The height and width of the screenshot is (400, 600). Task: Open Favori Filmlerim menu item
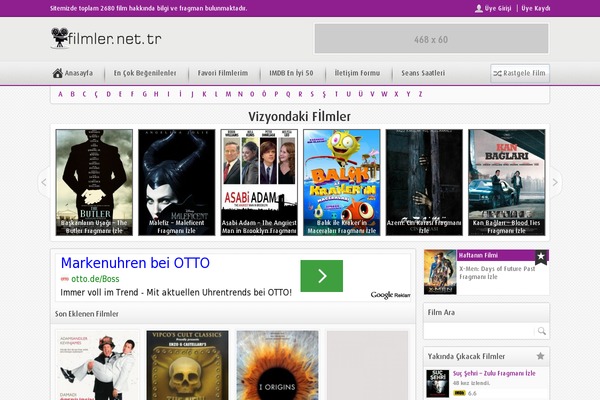pyautogui.click(x=223, y=73)
